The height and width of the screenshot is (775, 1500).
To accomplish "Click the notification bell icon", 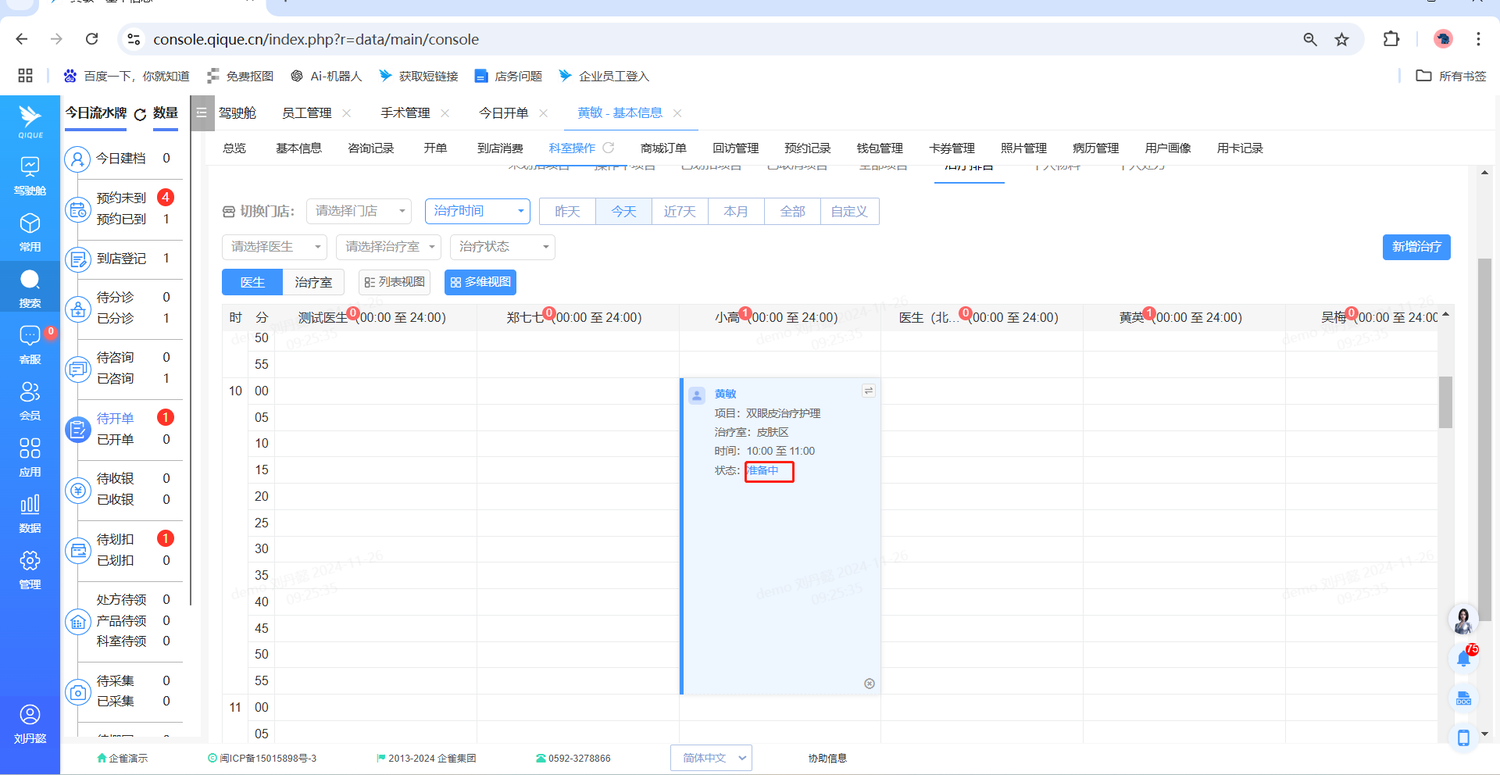I will point(1464,657).
